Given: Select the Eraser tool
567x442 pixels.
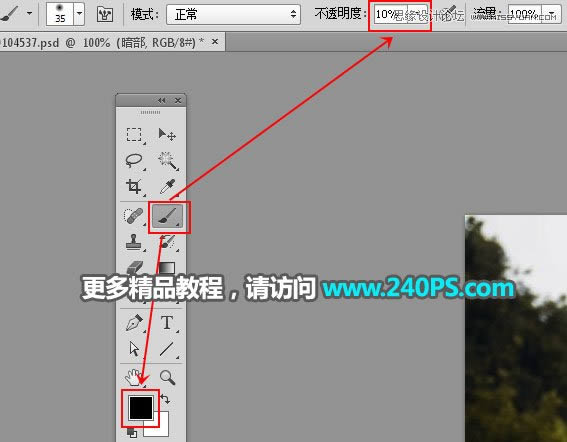Looking at the screenshot, I should coord(134,268).
